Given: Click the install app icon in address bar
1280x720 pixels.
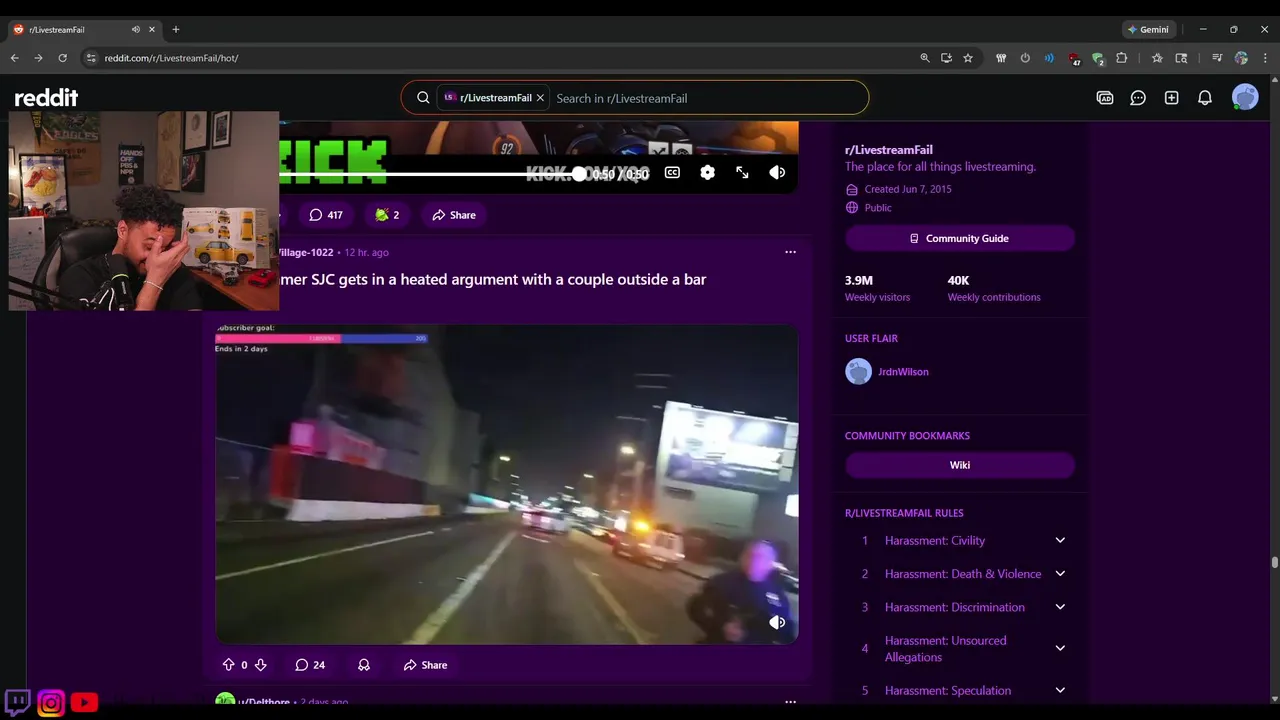Looking at the screenshot, I should [x=946, y=58].
